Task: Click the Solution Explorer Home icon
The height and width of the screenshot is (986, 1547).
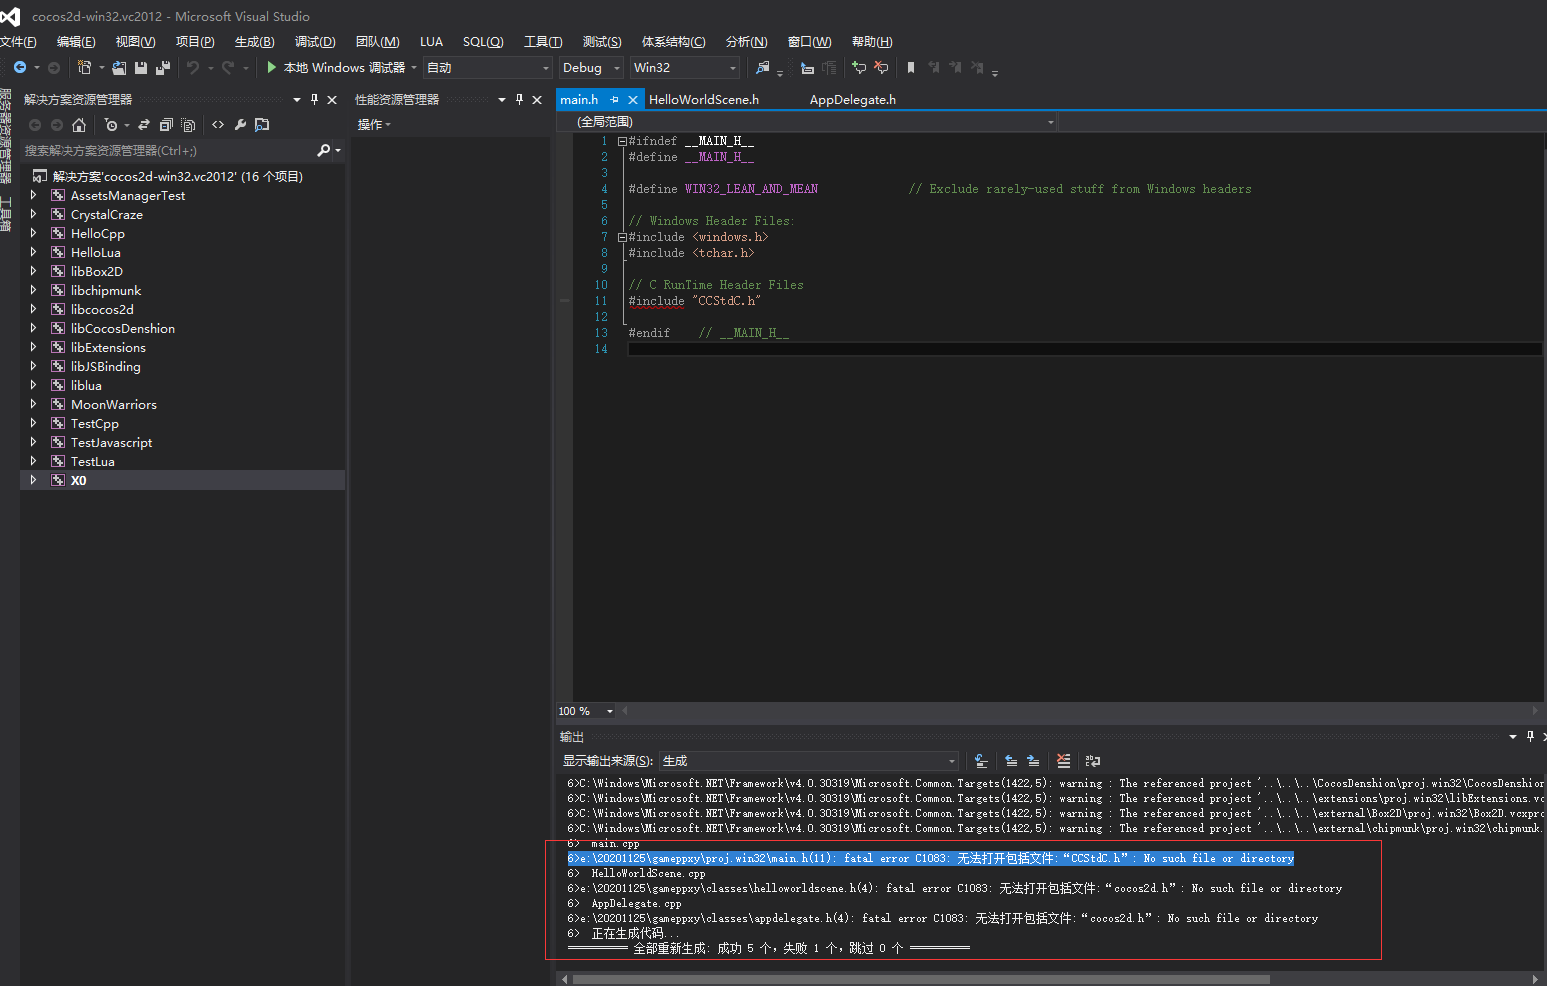Action: 79,125
